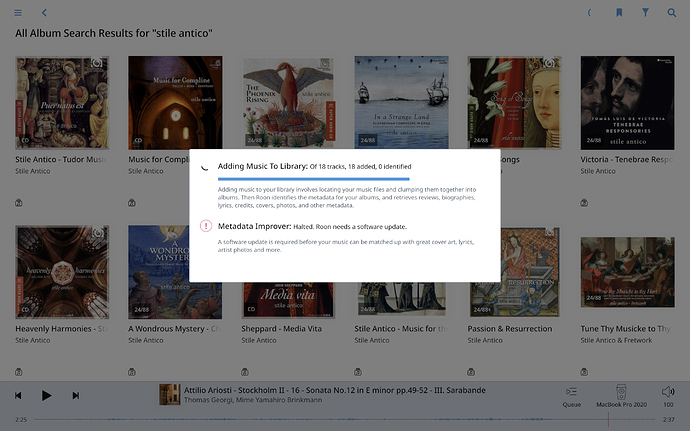Open the Queue

pyautogui.click(x=572, y=396)
